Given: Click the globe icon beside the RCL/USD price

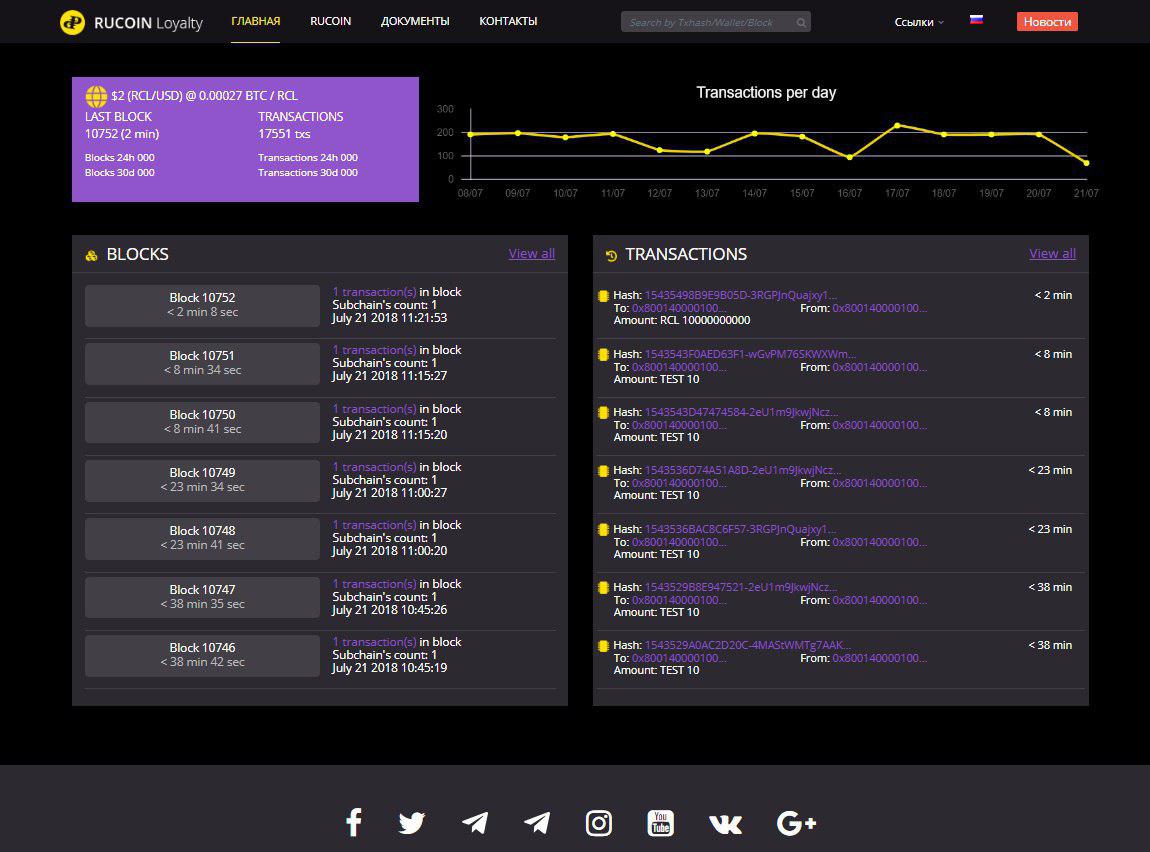Looking at the screenshot, I should tap(96, 96).
